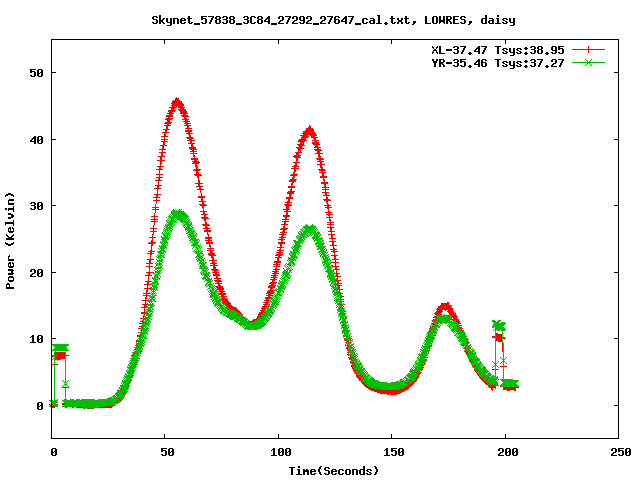The image size is (640, 480).
Task: Click the x-axis tick label '150'
Action: [x=393, y=452]
